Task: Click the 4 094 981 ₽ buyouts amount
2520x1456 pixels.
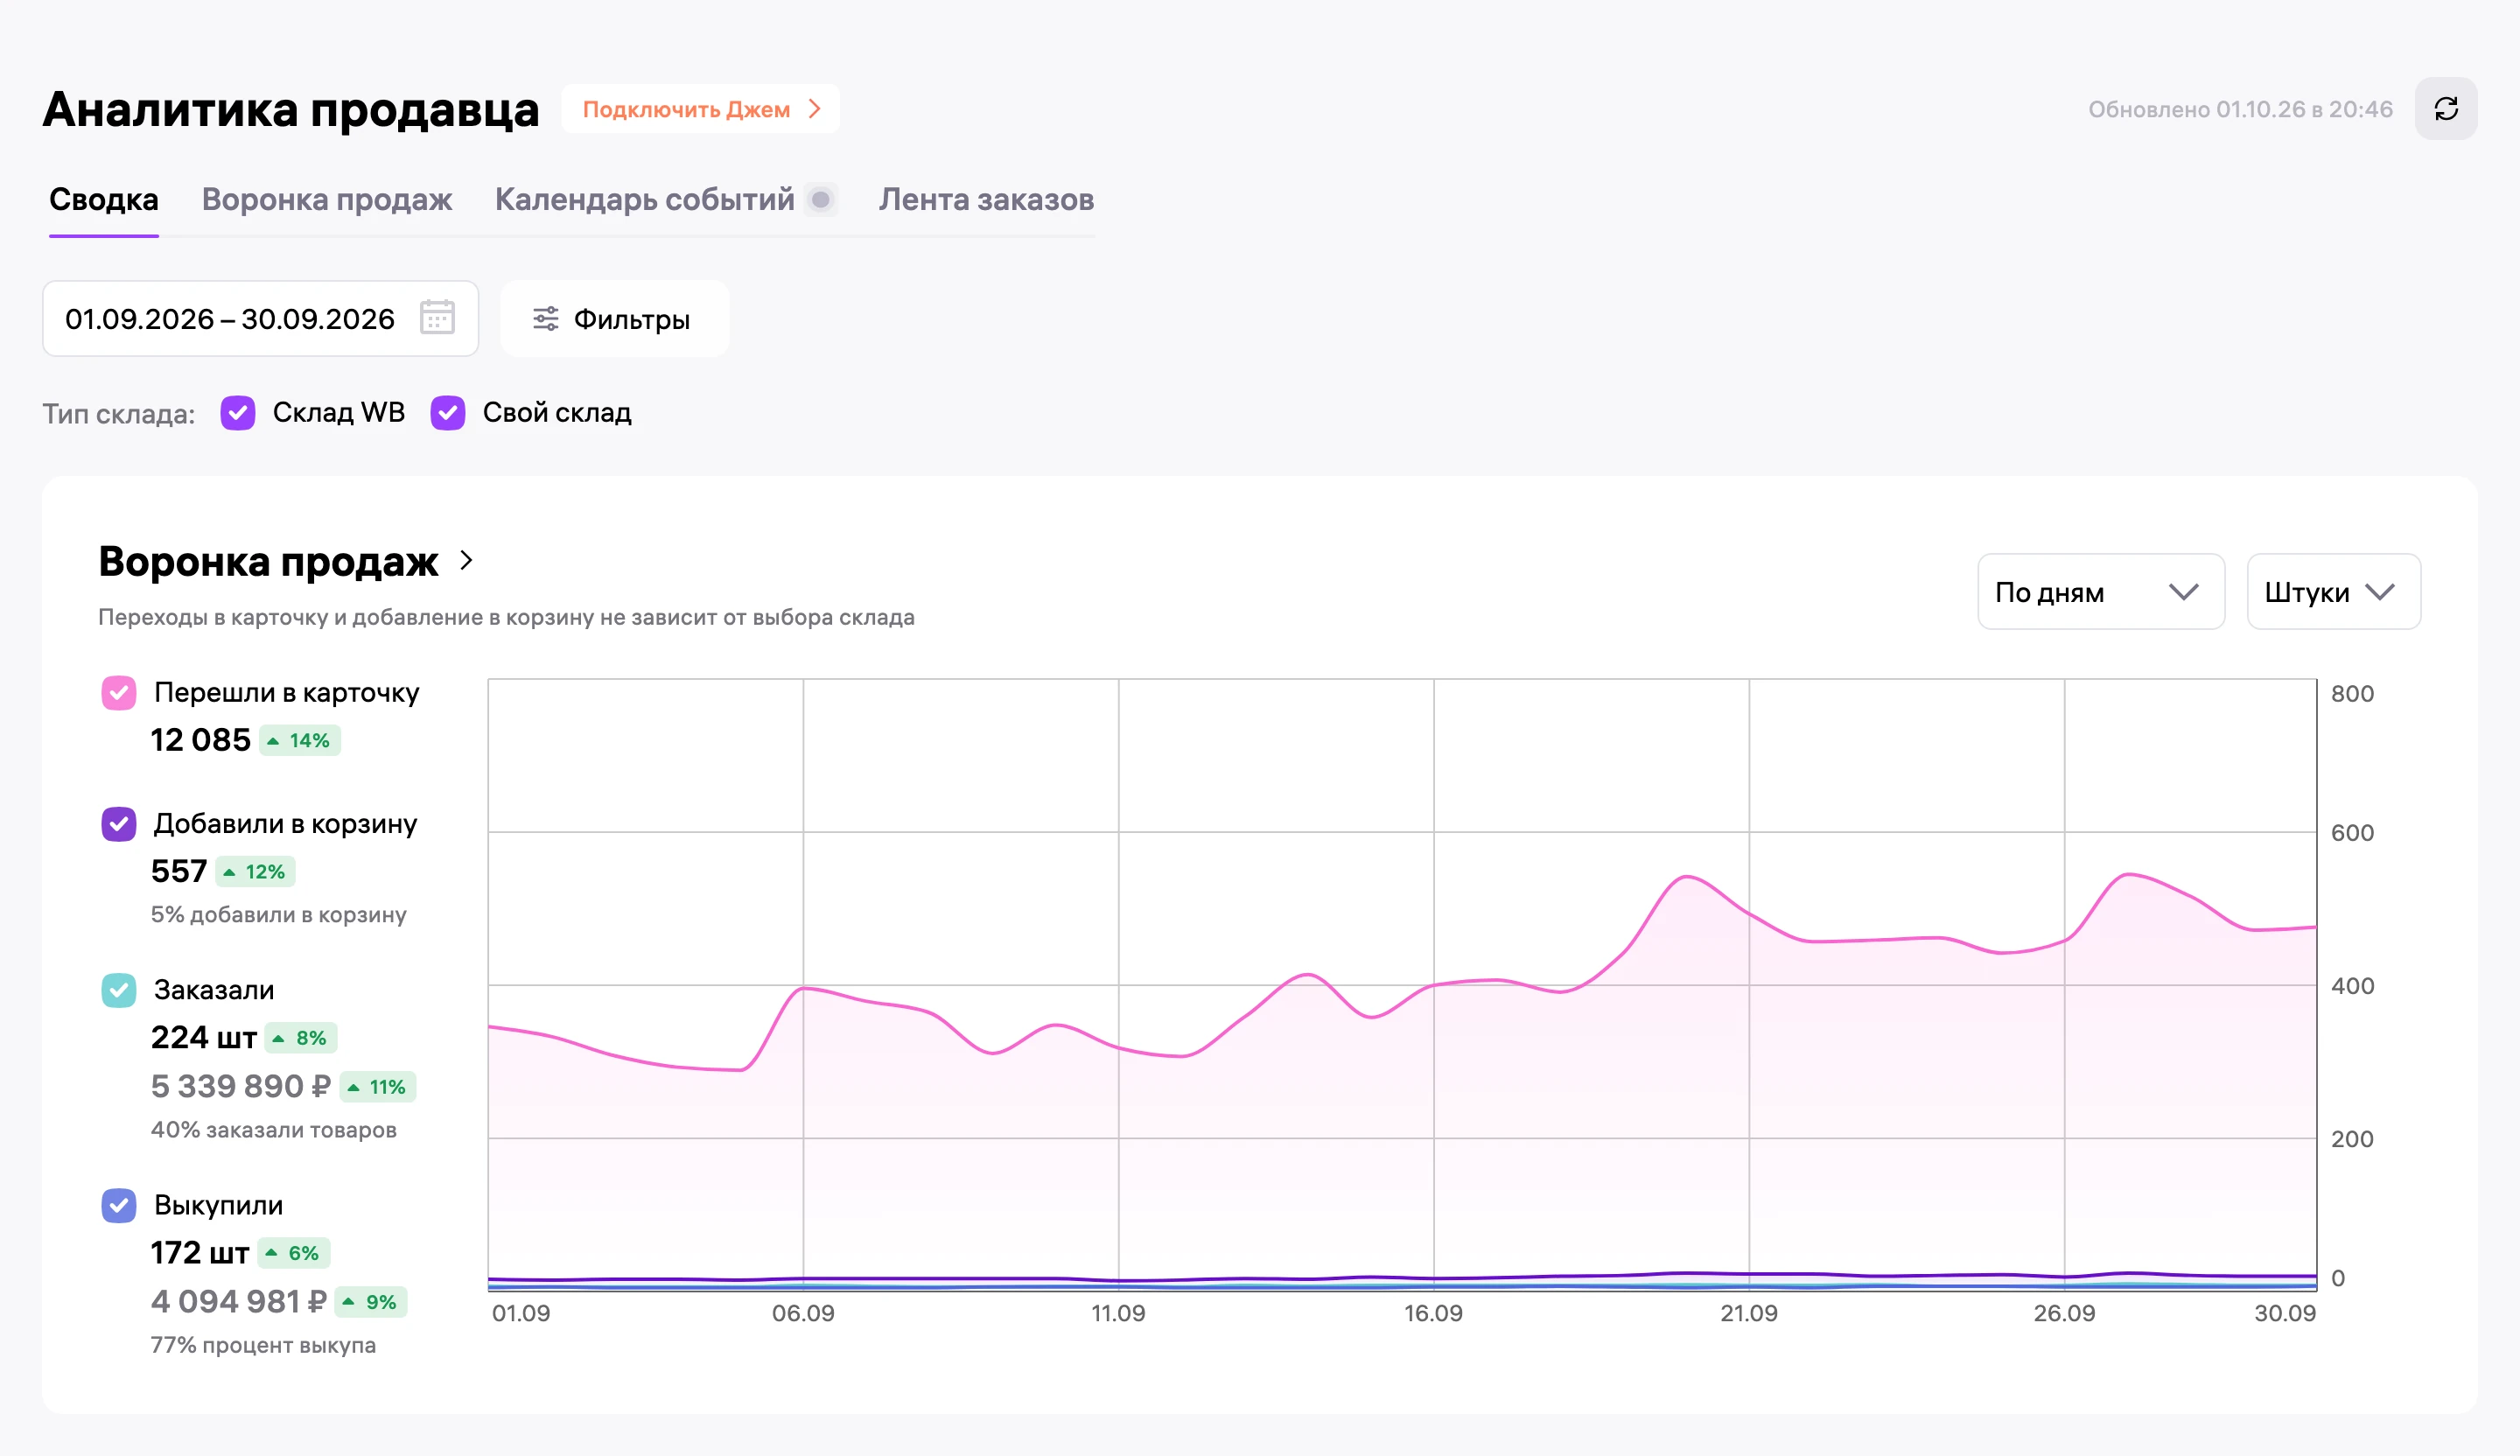Action: 238,1301
